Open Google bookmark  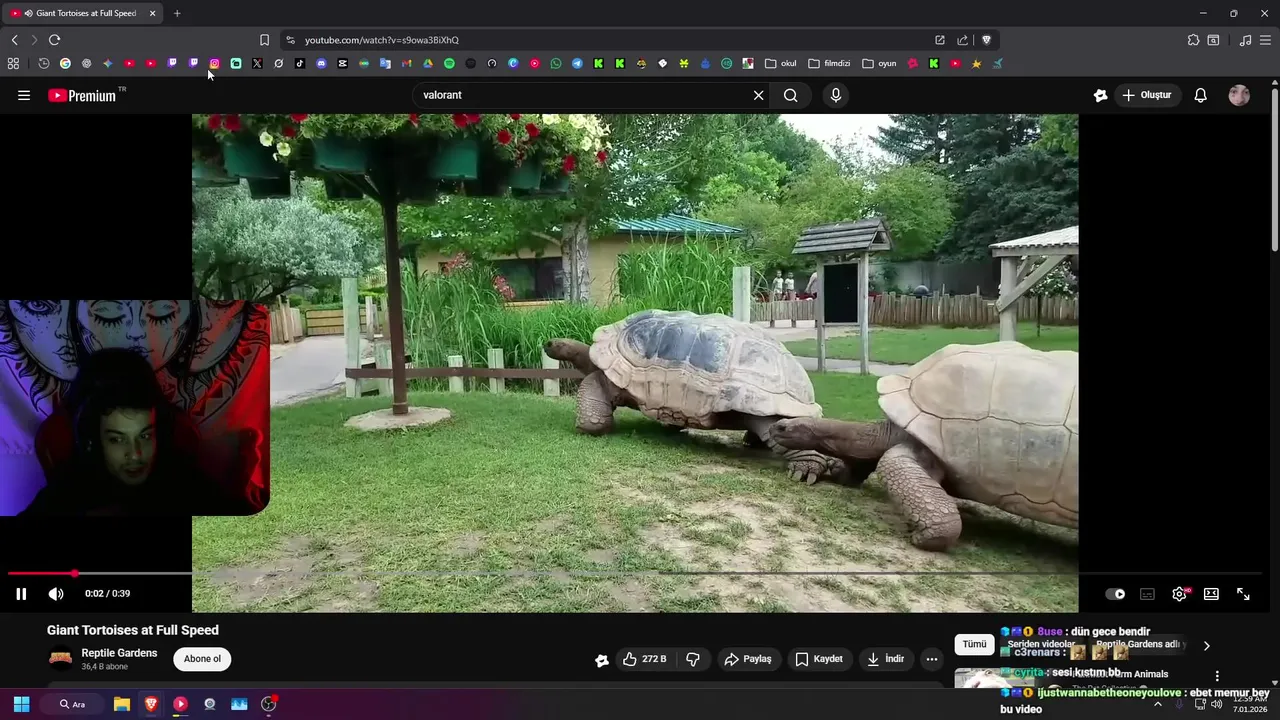pyautogui.click(x=65, y=63)
